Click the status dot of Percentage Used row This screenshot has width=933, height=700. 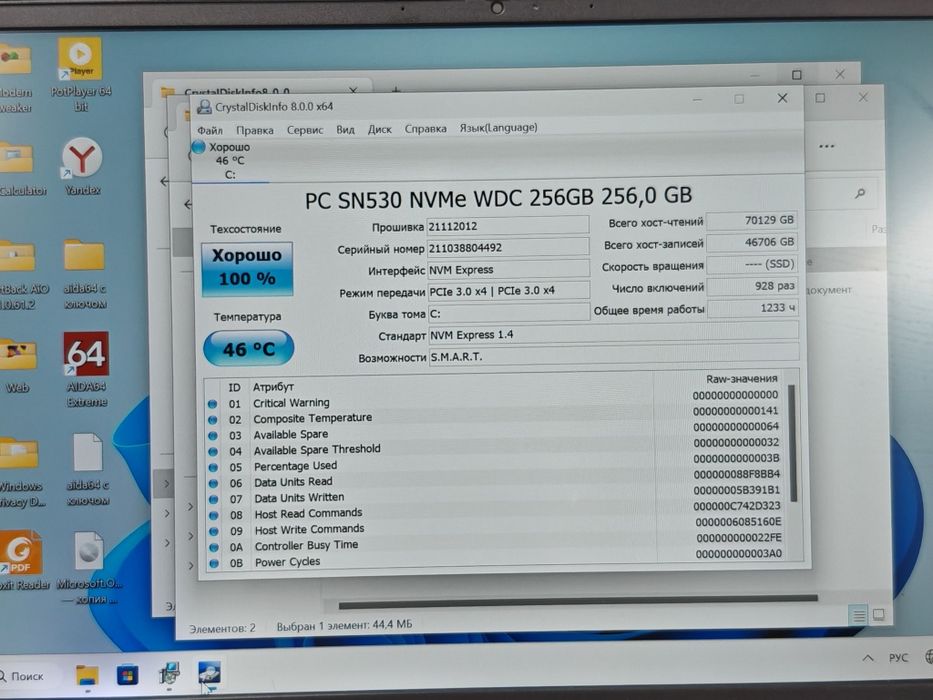[x=213, y=468]
